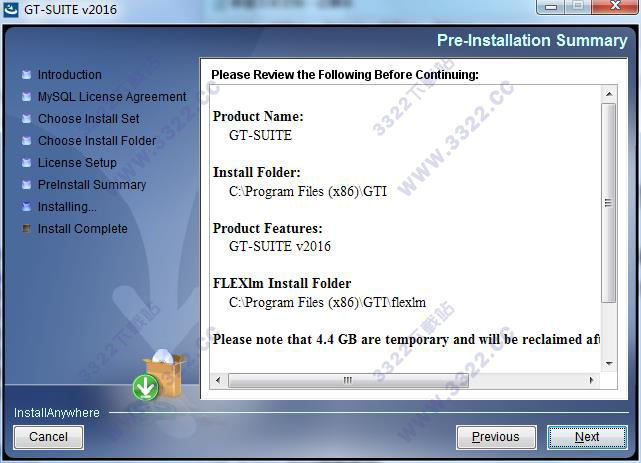Click the scroll up arrow of summary
Screen dimensions: 641x463
point(609,94)
